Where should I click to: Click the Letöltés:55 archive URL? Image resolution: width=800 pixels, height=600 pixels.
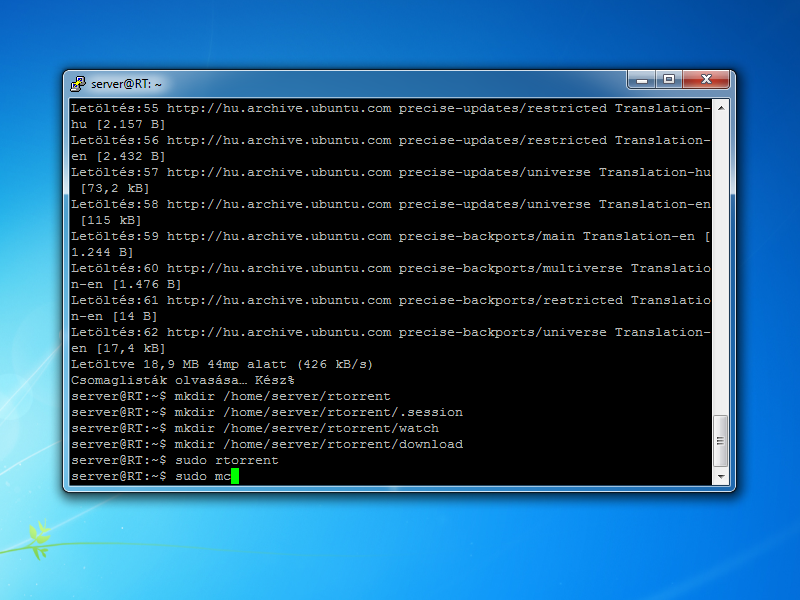click(x=278, y=108)
